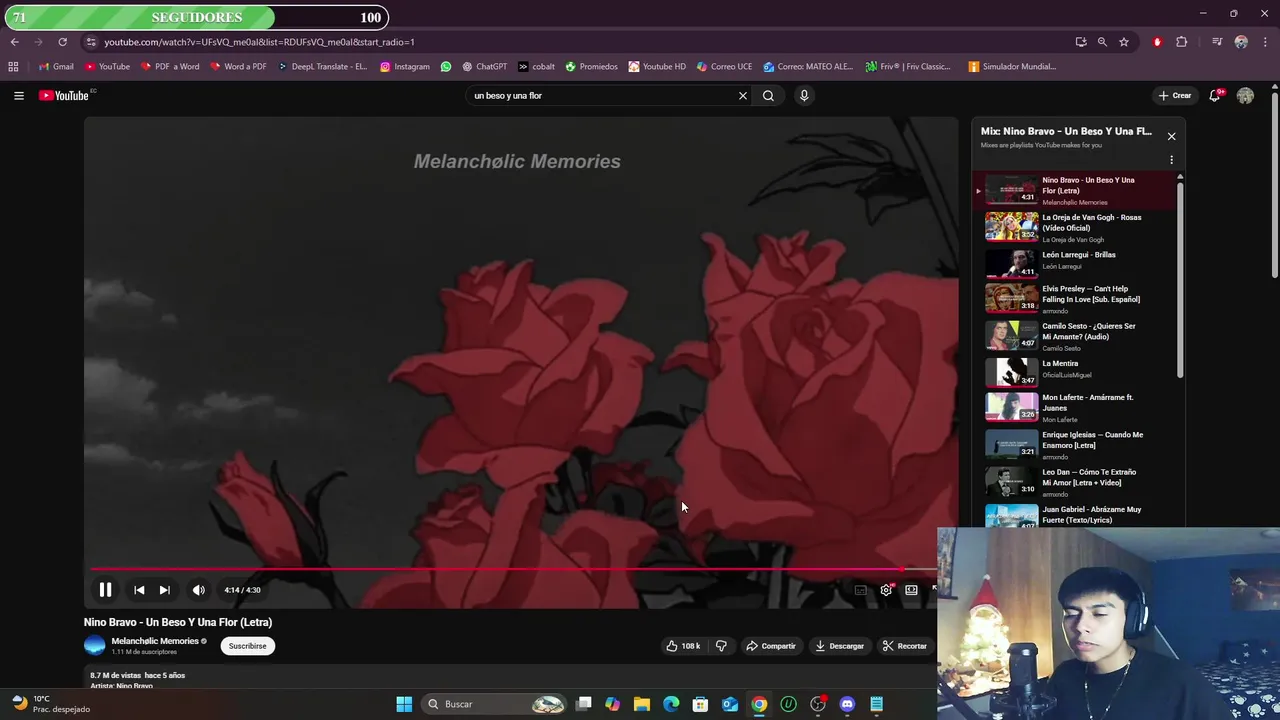The height and width of the screenshot is (720, 1280).
Task: Open the Gmail bookmark
Action: [56, 67]
